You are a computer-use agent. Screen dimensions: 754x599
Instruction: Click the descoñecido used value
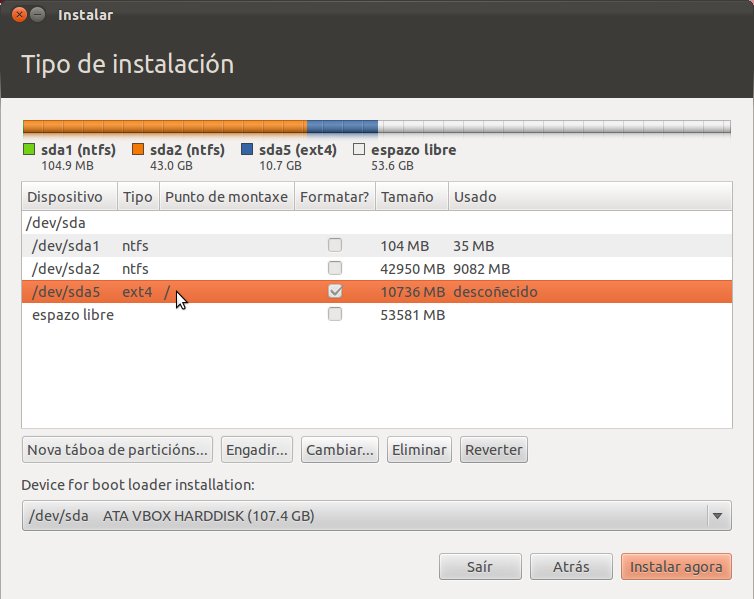point(495,292)
